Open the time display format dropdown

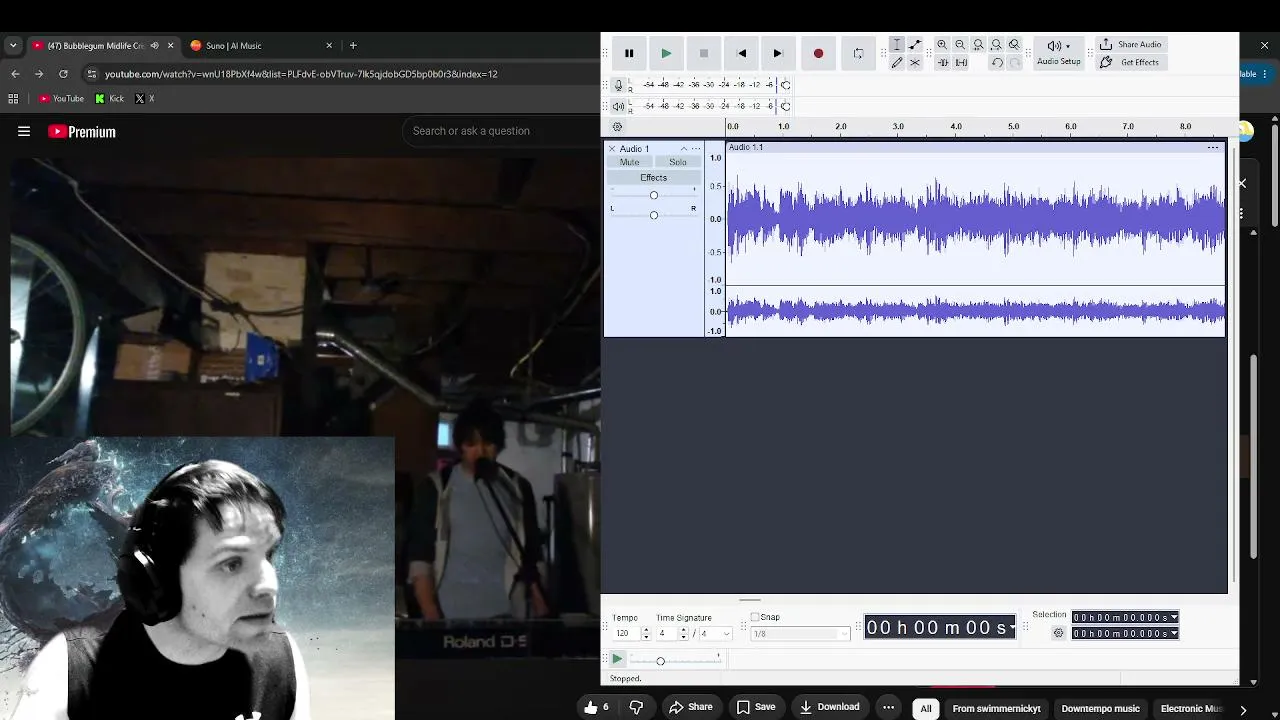(1013, 627)
